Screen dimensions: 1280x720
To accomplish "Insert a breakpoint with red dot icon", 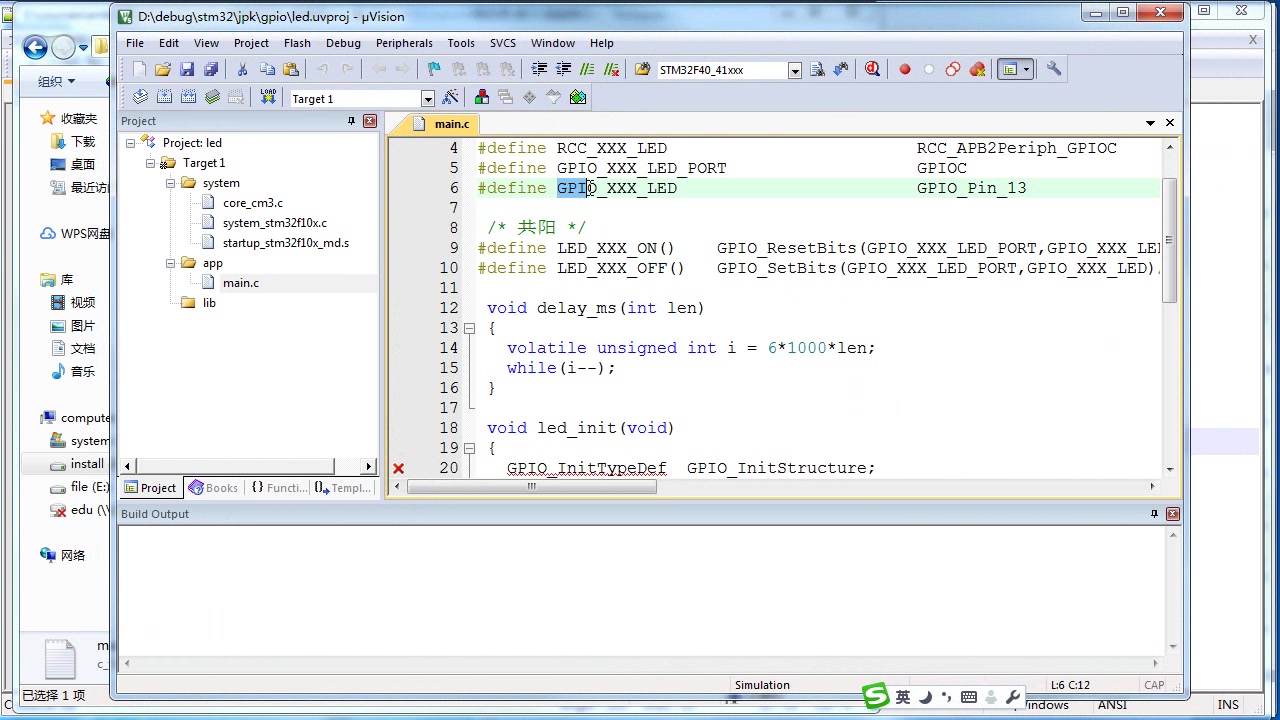I will pos(905,69).
